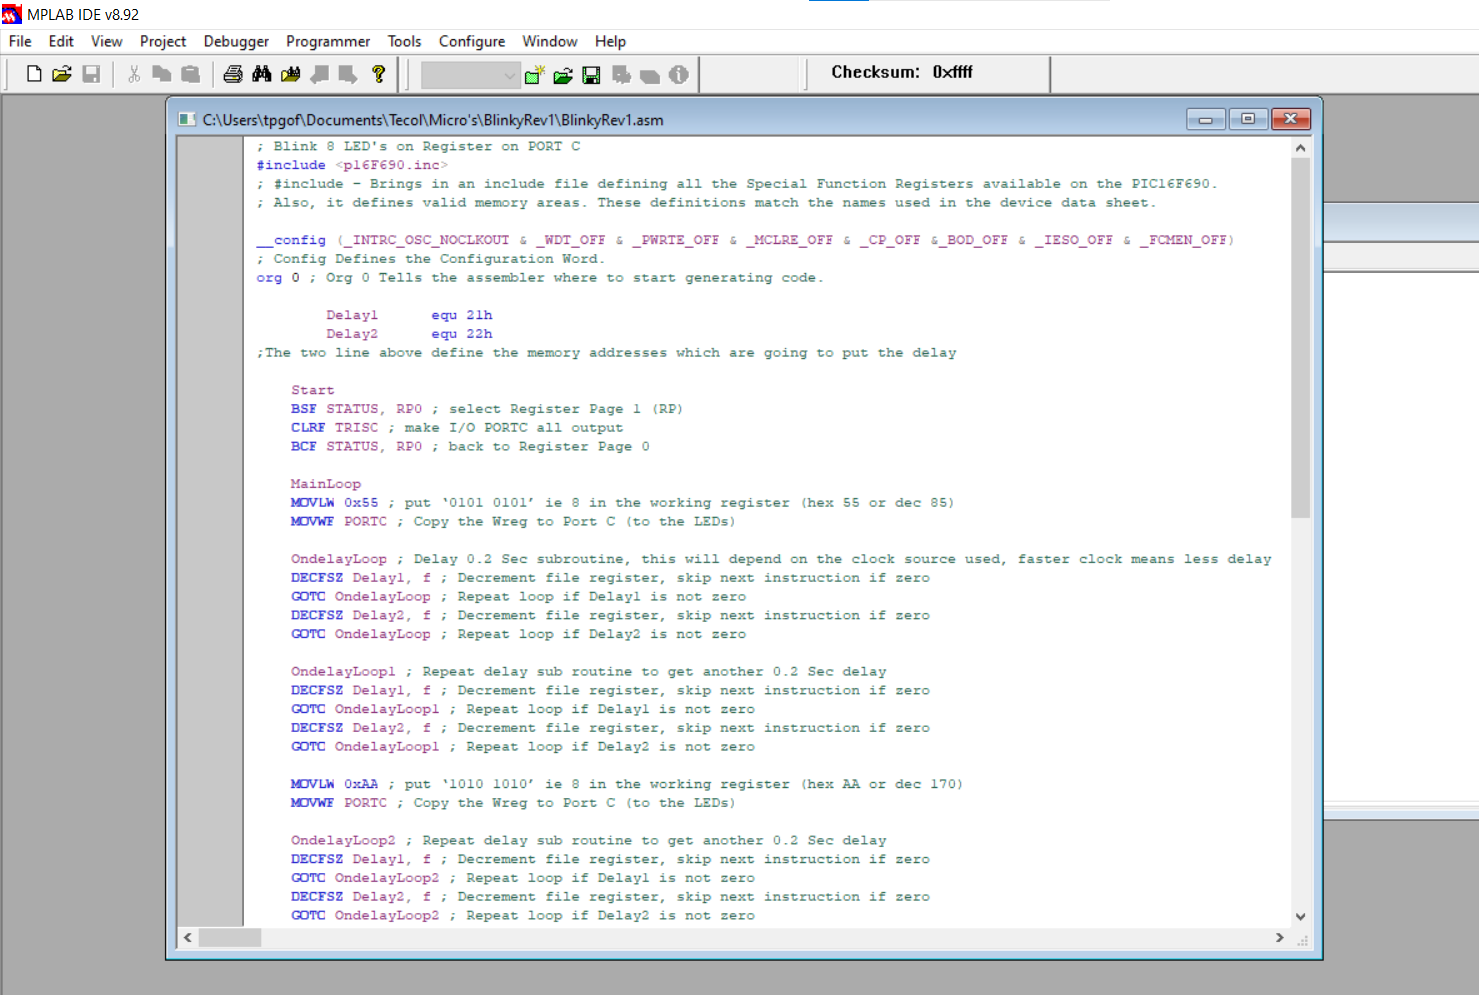Open the Tools menu

click(404, 41)
